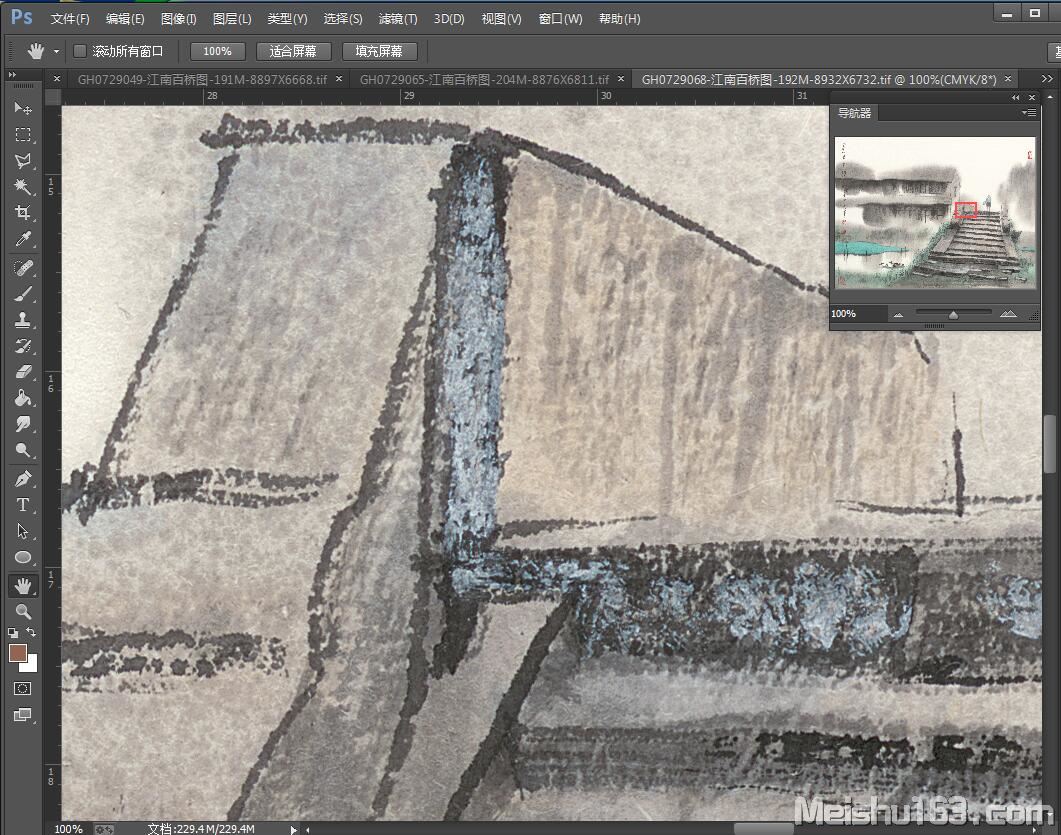Select the Healing Brush tool
This screenshot has width=1061, height=835.
(23, 268)
